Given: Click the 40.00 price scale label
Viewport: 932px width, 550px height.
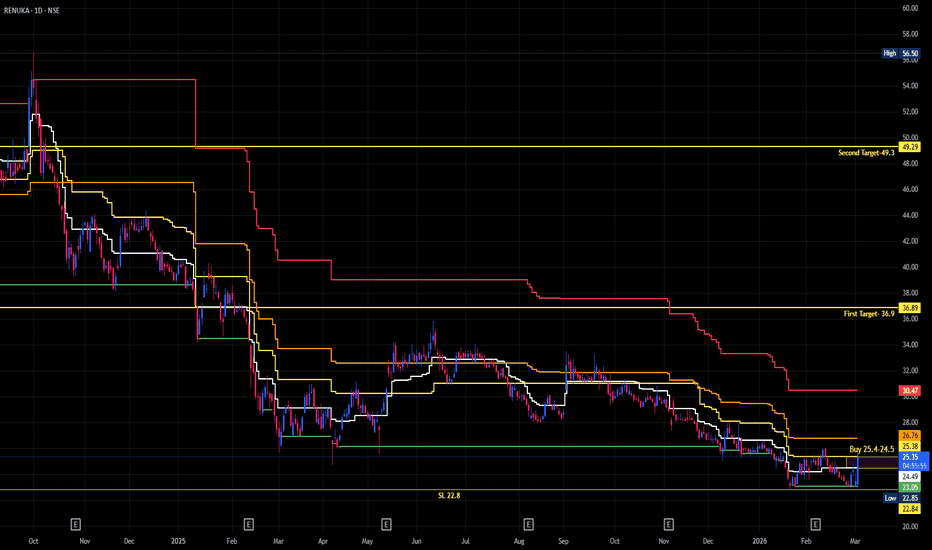Looking at the screenshot, I should click(910, 268).
